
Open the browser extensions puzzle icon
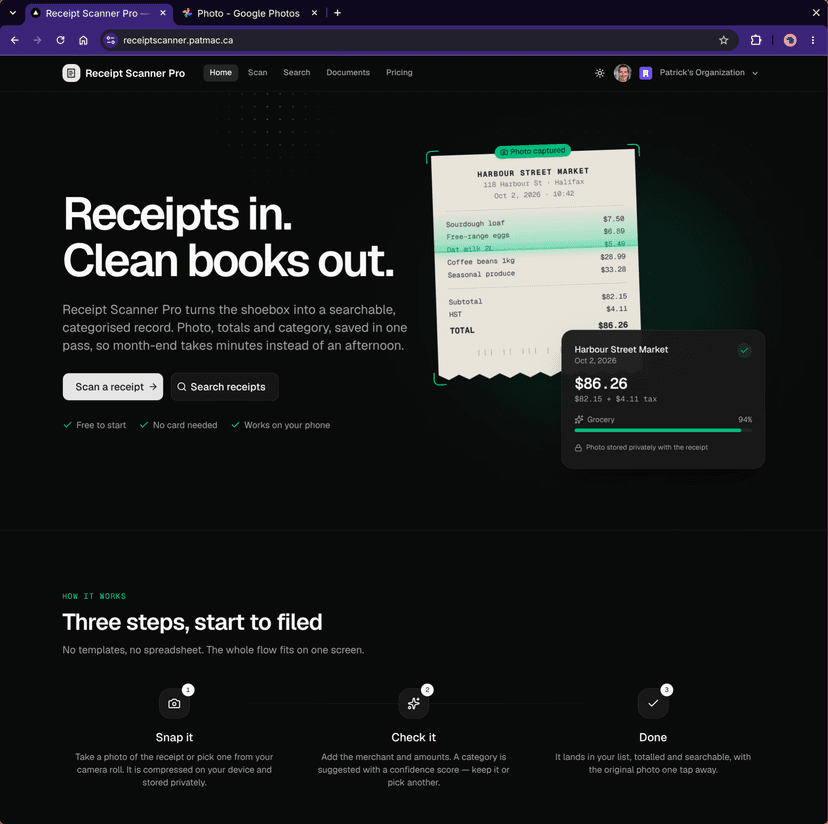click(x=756, y=40)
